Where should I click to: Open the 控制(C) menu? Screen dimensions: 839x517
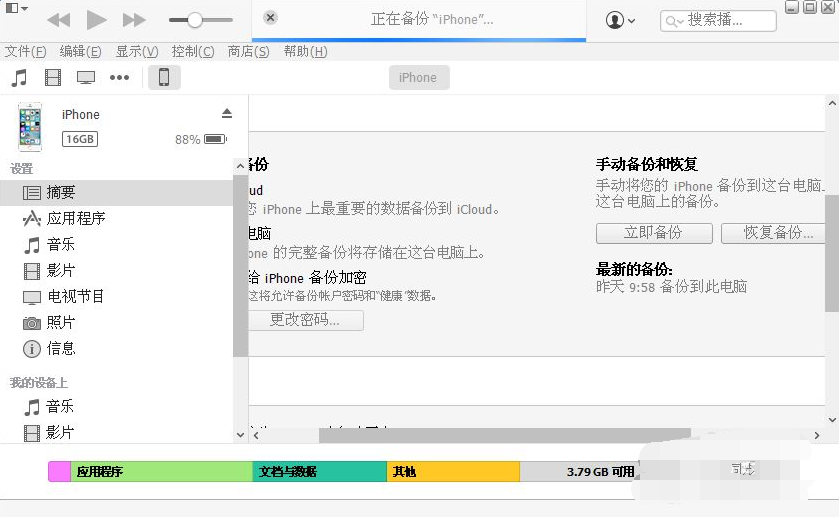pos(193,51)
